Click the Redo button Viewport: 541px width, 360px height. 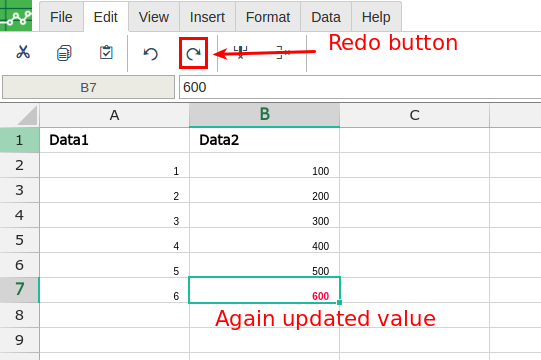[194, 53]
